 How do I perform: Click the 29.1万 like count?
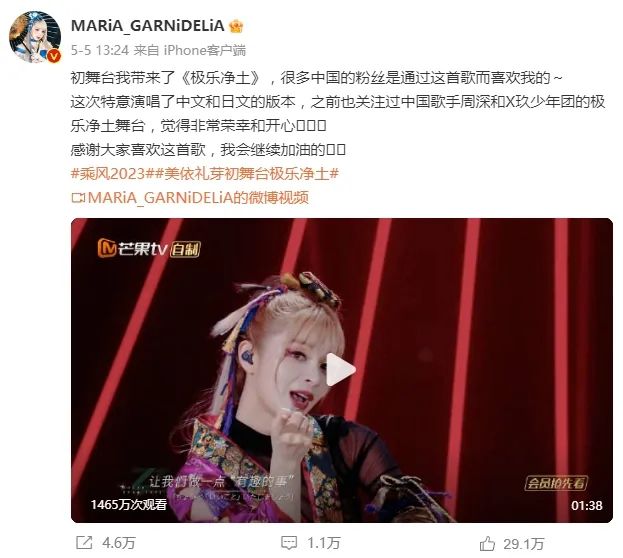point(523,544)
